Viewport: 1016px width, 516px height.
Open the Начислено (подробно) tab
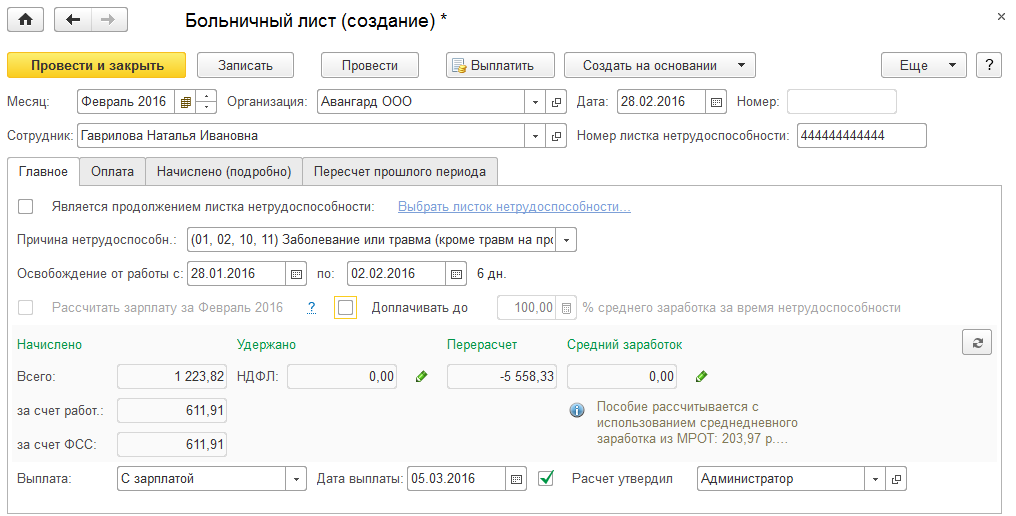(x=224, y=172)
